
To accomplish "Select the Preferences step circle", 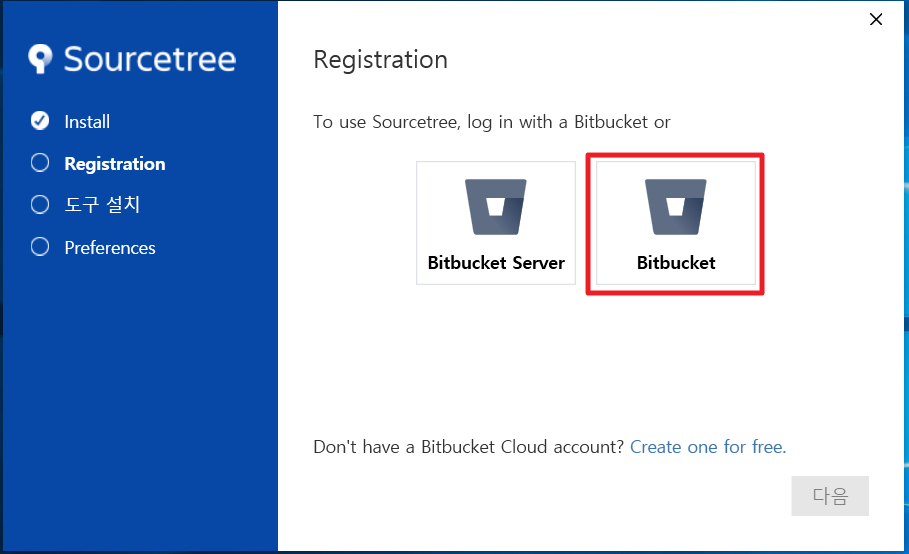I will [x=40, y=247].
